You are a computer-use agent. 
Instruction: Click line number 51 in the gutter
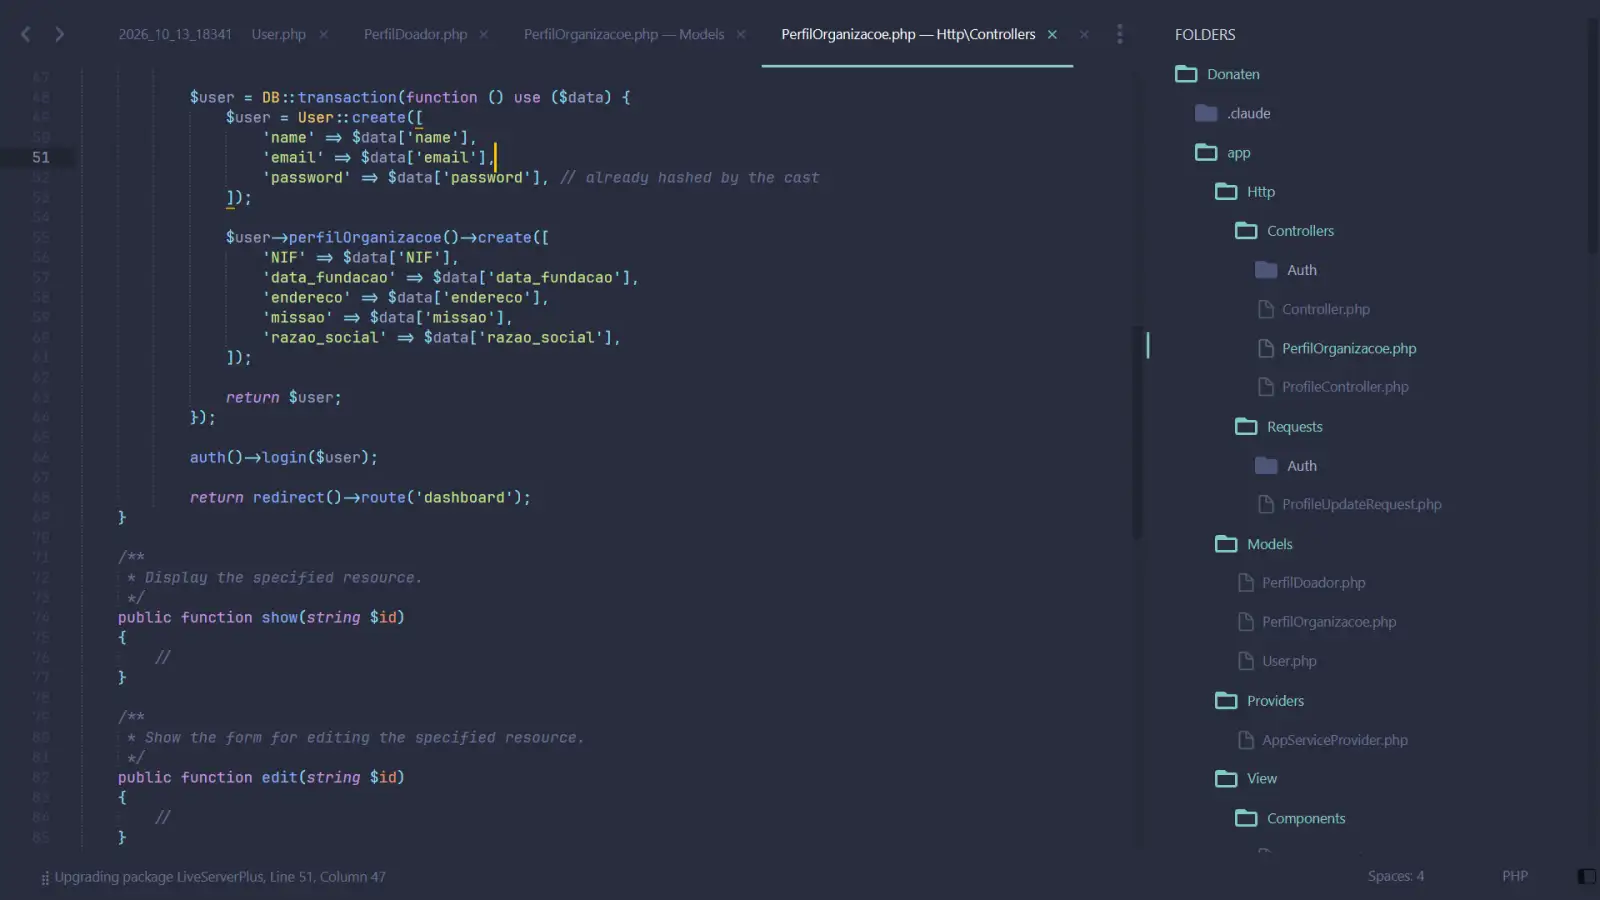click(40, 157)
